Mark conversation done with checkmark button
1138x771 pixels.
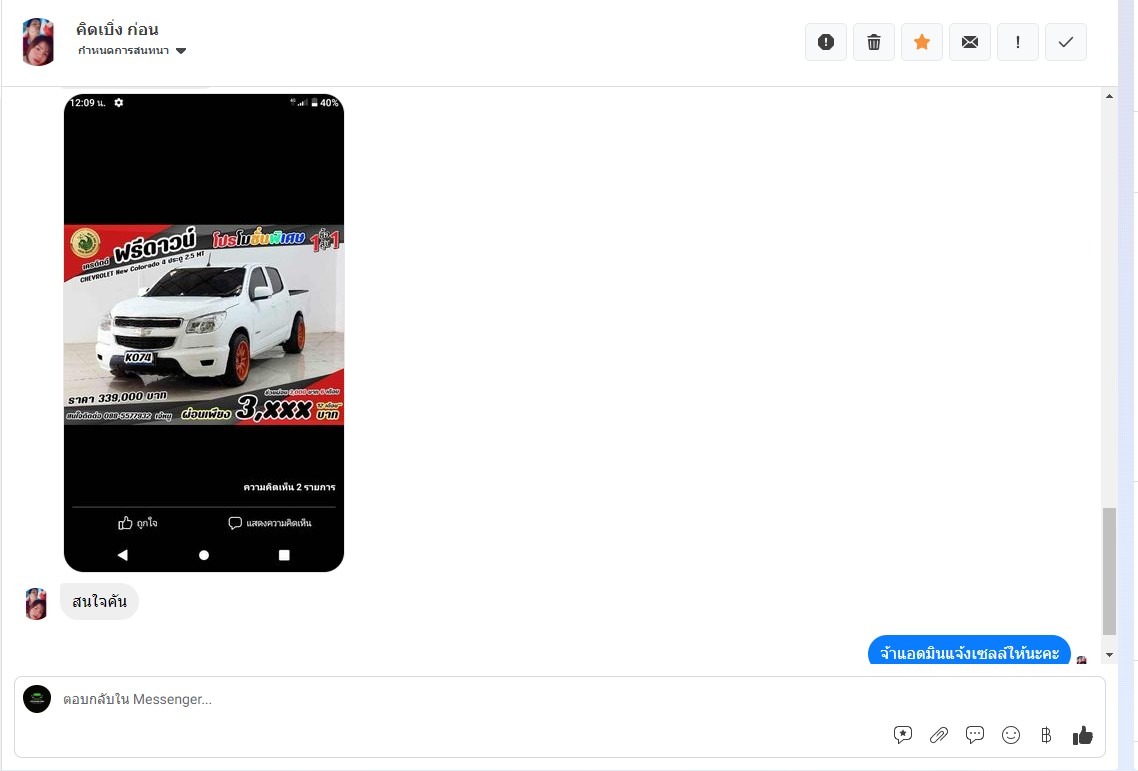pyautogui.click(x=1065, y=42)
